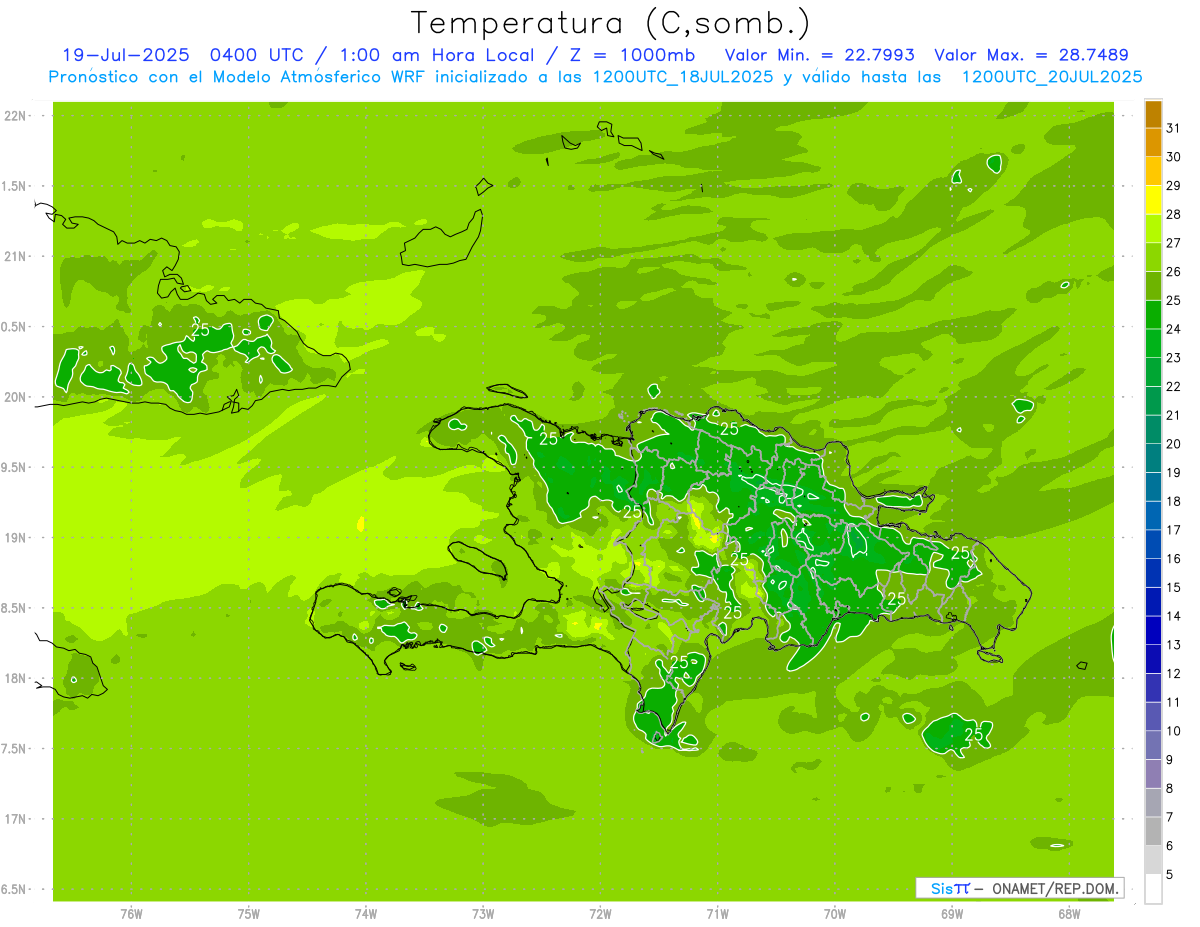Select the '1200UTC_20JUL2025' valid-until time text

[x=1051, y=77]
